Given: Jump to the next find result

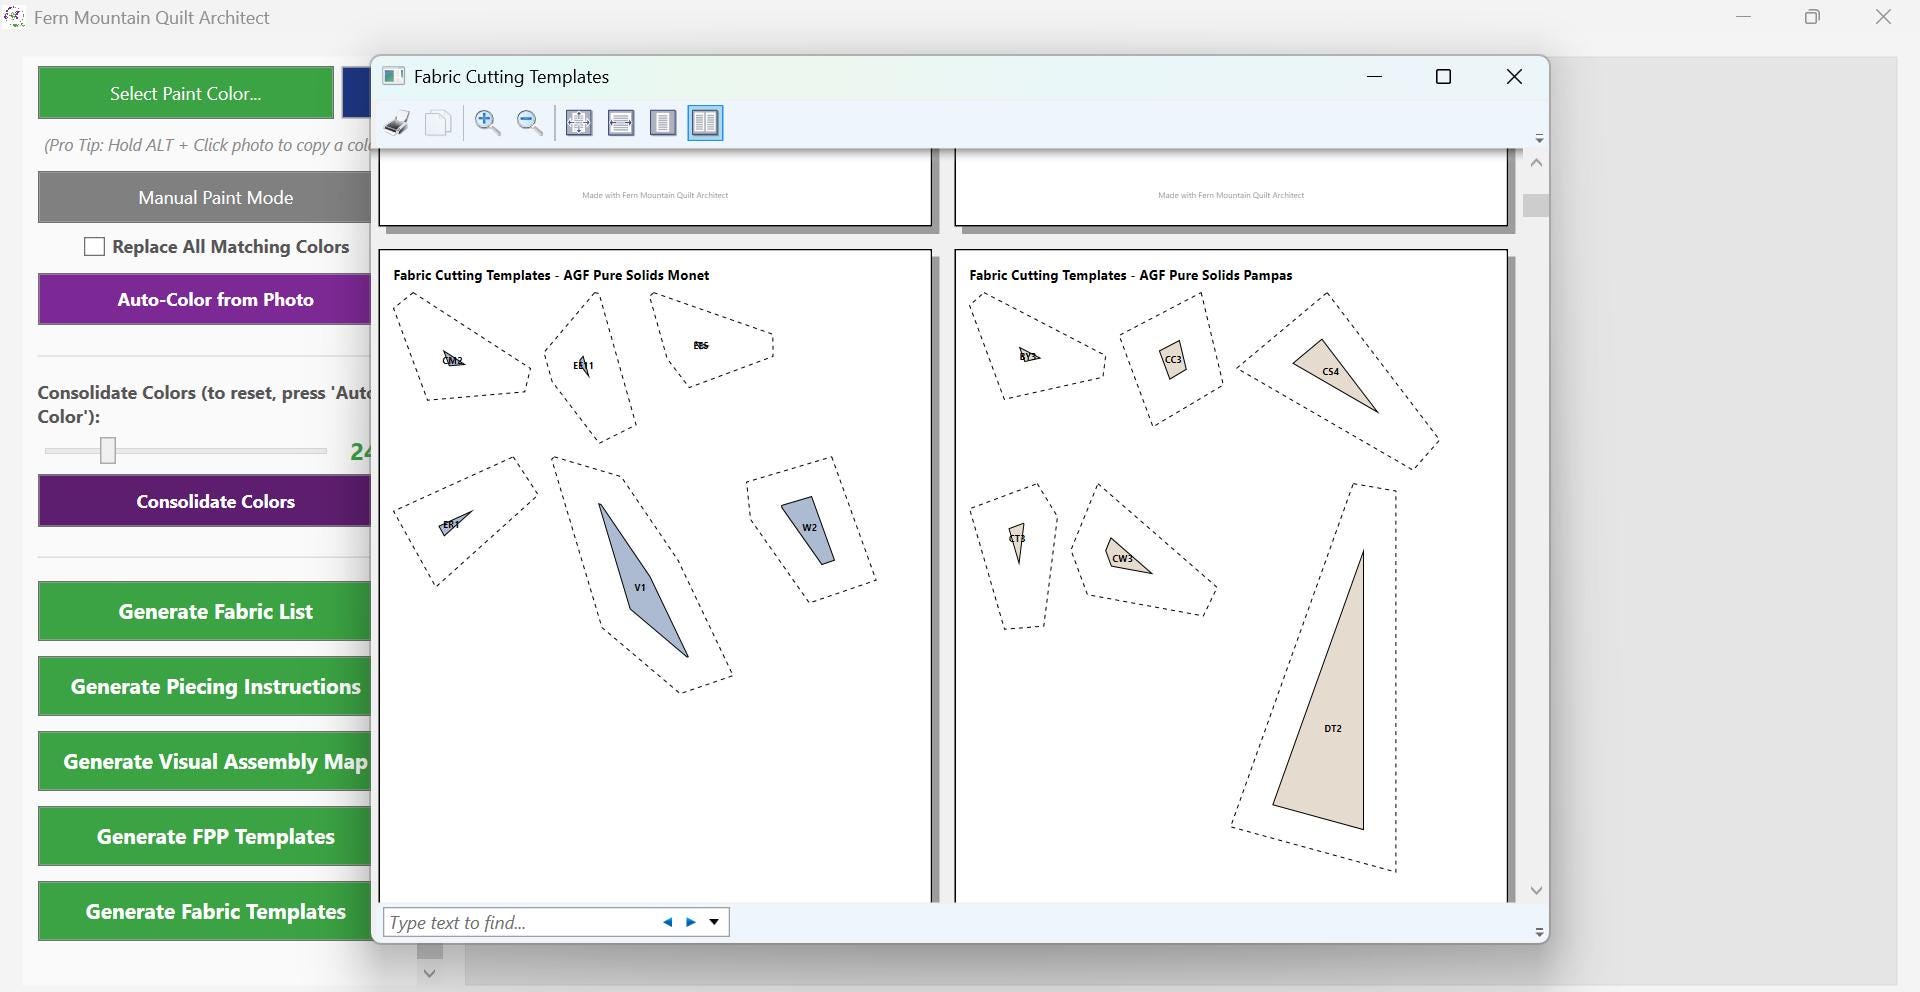Looking at the screenshot, I should point(691,922).
